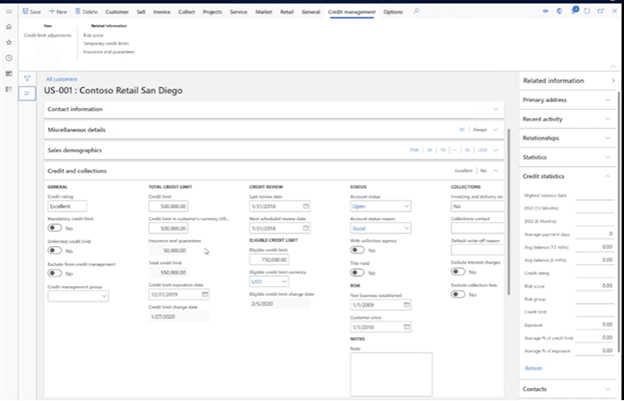
Task: Click the New button
Action: click(x=58, y=12)
